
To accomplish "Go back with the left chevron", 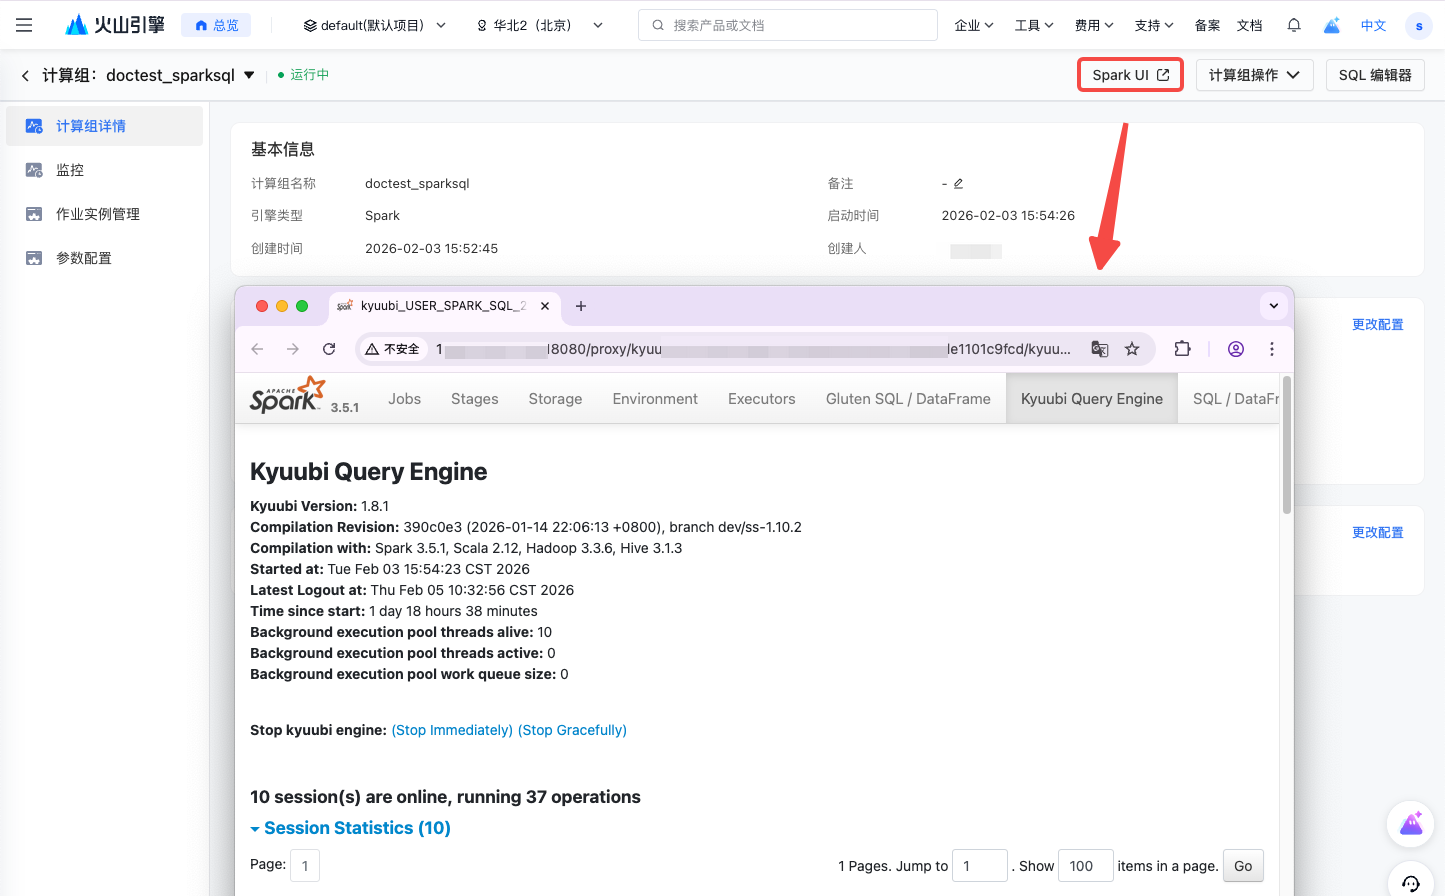I will [x=25, y=75].
